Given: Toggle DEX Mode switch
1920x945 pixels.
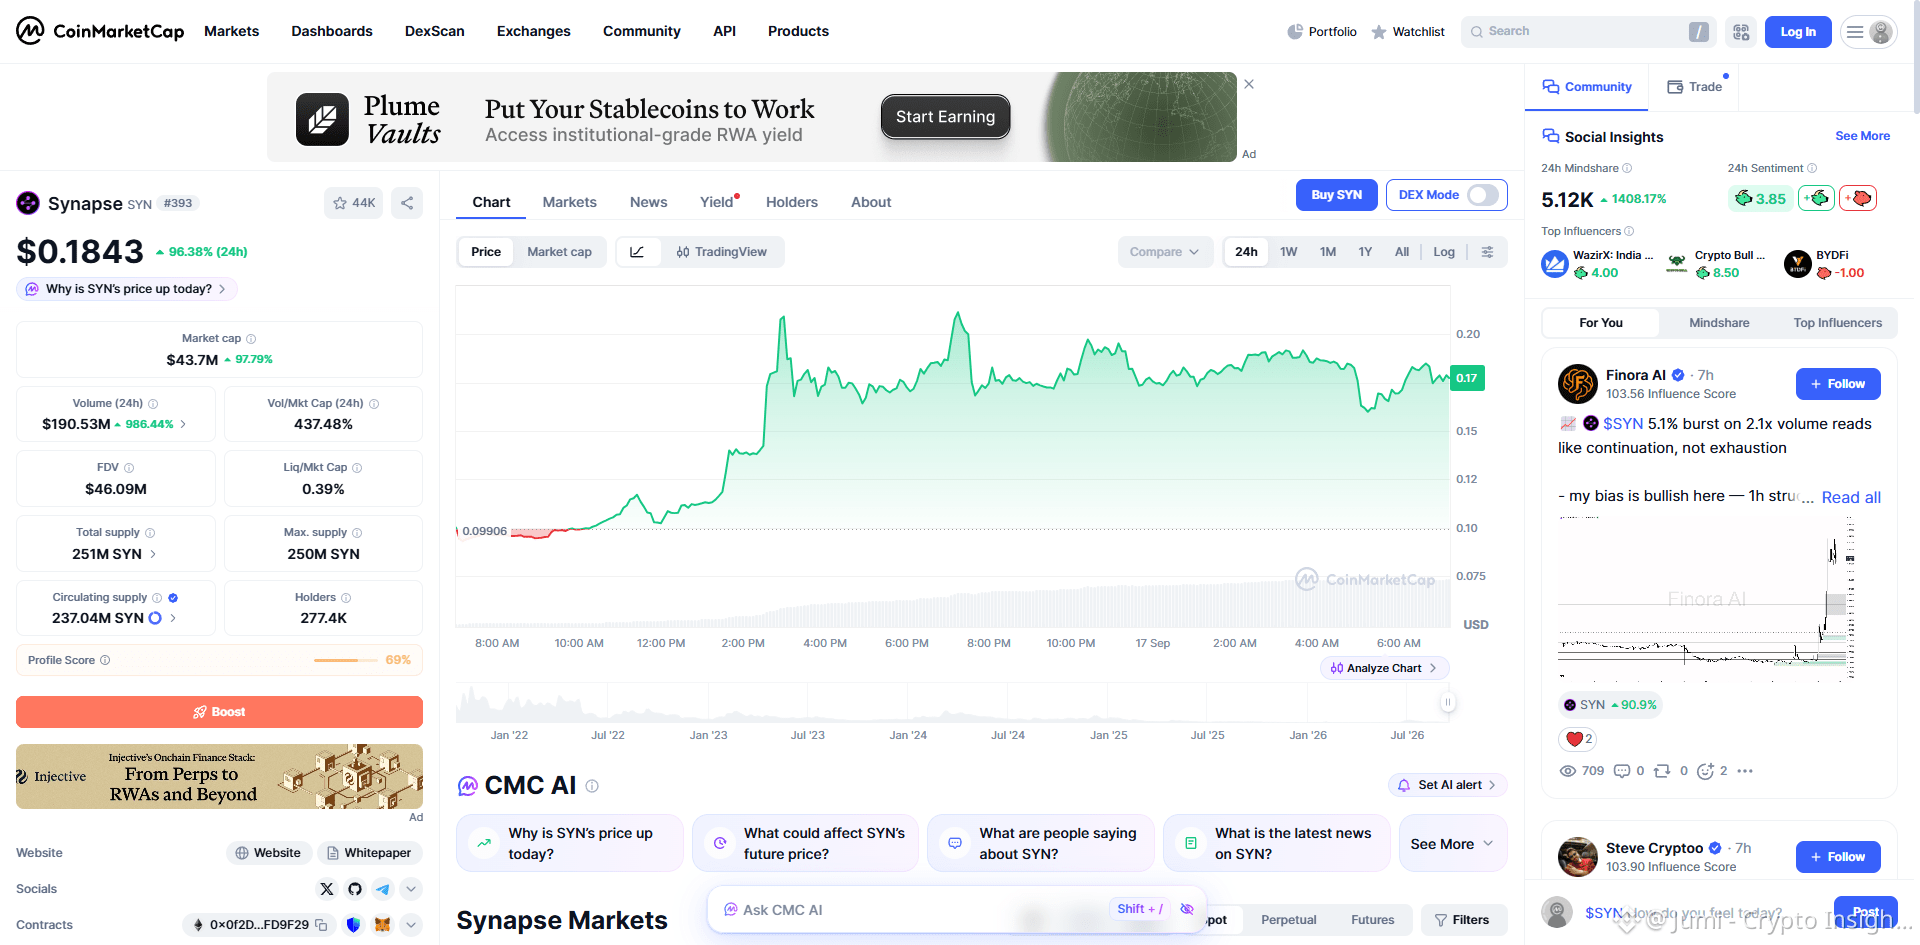Looking at the screenshot, I should pyautogui.click(x=1483, y=195).
